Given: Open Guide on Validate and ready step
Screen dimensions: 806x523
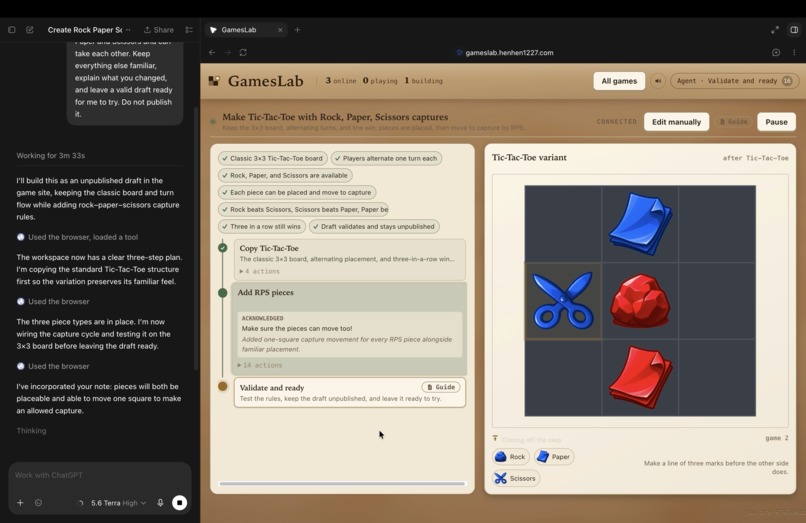Looking at the screenshot, I should click(x=441, y=387).
